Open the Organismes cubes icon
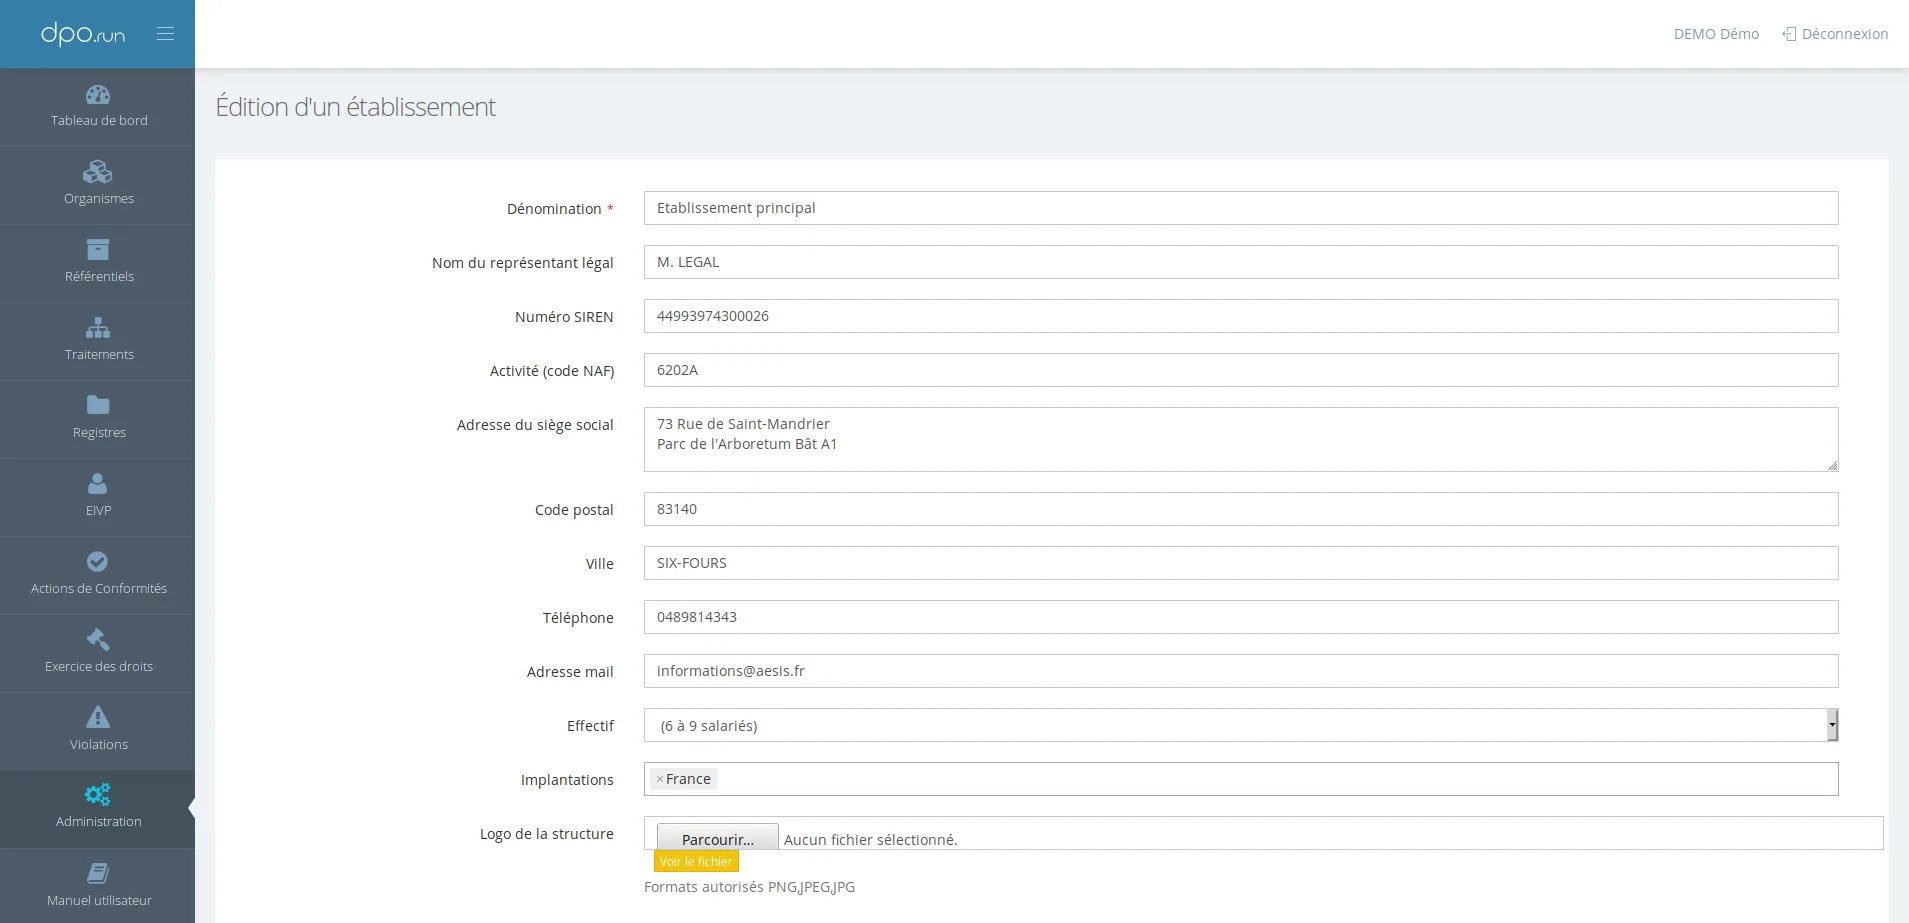Image resolution: width=1909 pixels, height=923 pixels. 98,172
